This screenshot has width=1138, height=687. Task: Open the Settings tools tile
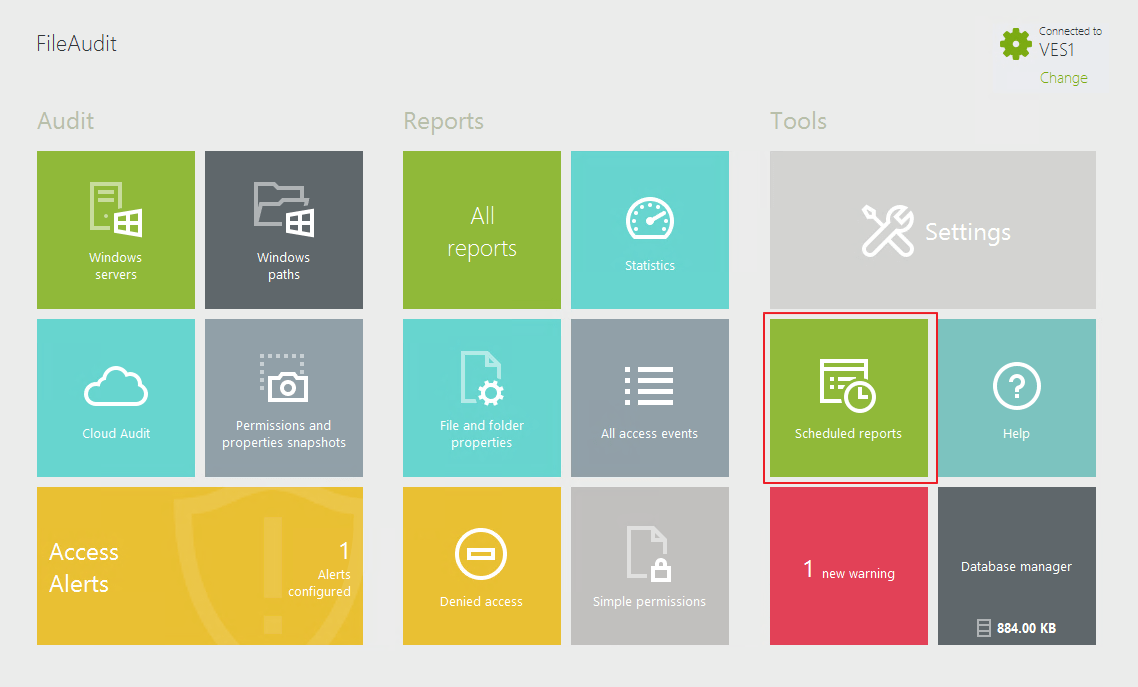tap(933, 230)
